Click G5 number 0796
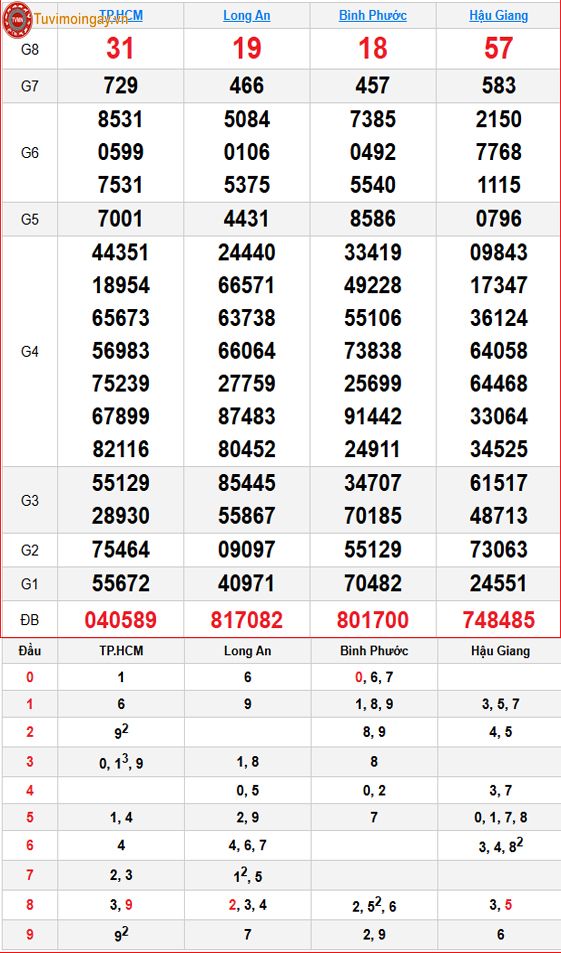Screen dimensions: 561x953 498,219
